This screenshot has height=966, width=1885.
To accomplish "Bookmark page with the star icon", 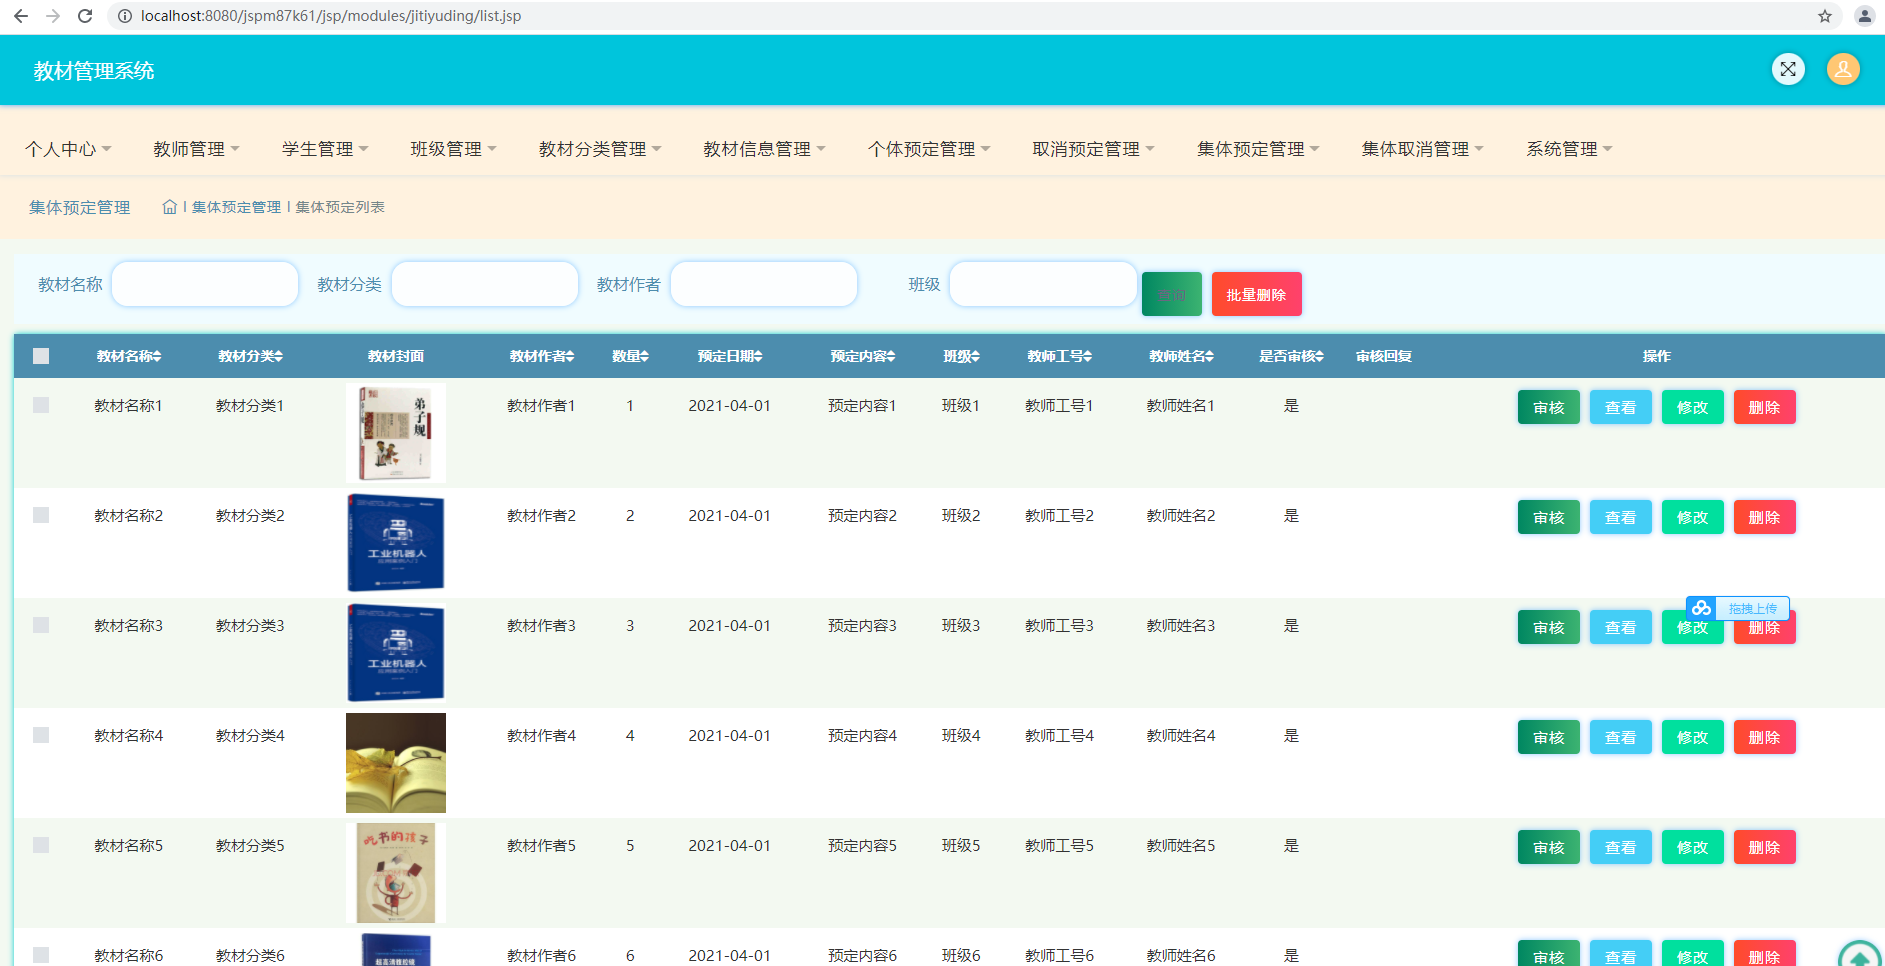I will click(x=1825, y=16).
